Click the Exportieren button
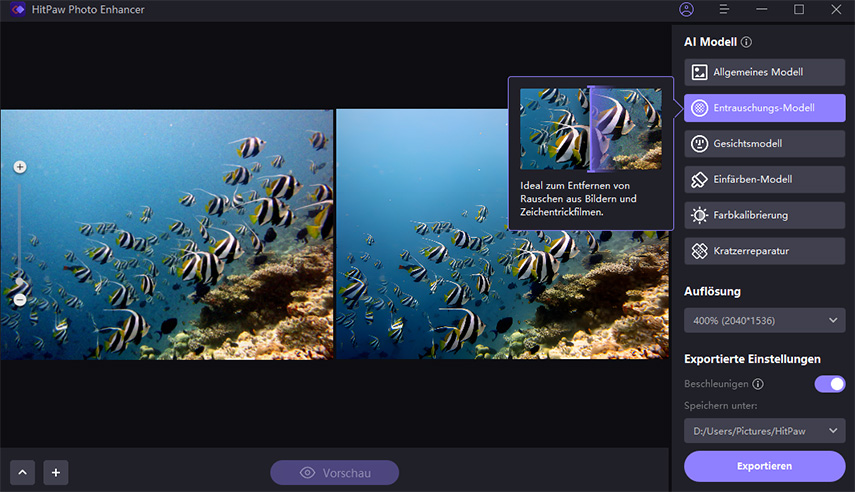 (x=765, y=466)
